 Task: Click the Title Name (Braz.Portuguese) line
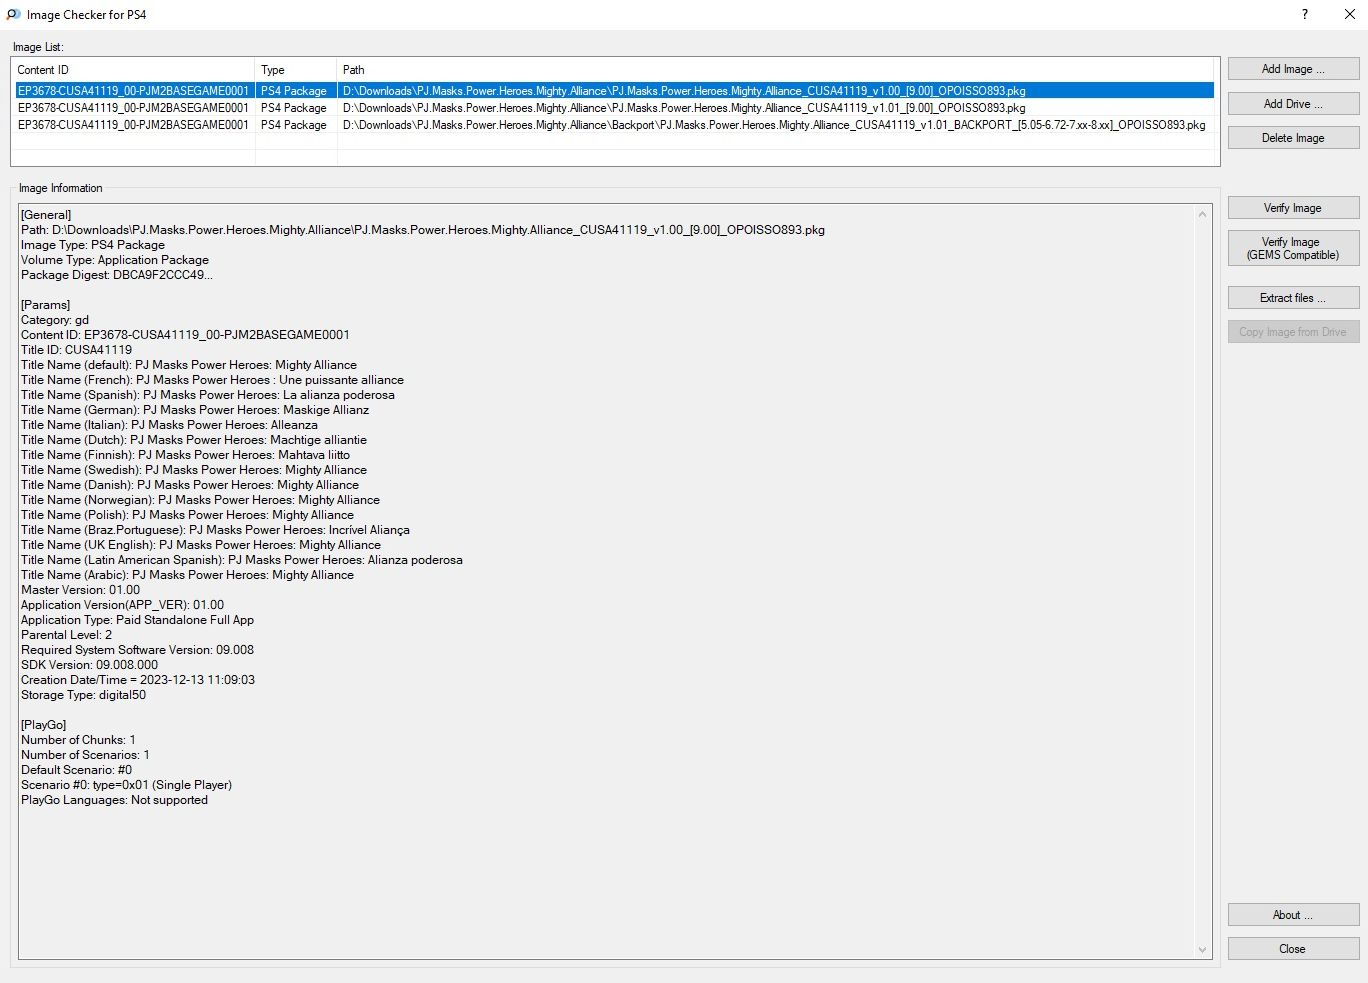pos(215,530)
